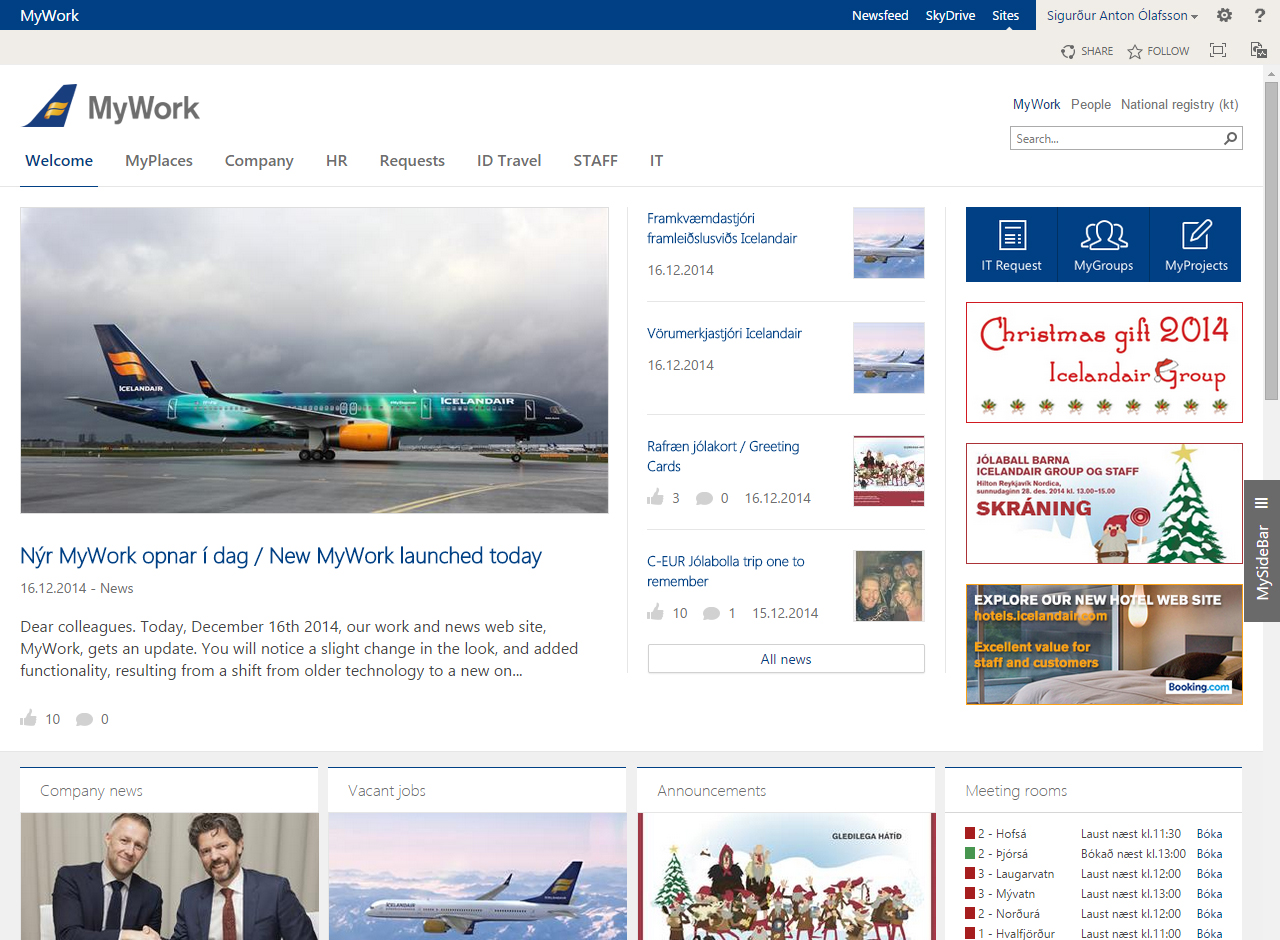Book the Hofsá meeting room via Bóka
The height and width of the screenshot is (940, 1280).
point(1209,834)
